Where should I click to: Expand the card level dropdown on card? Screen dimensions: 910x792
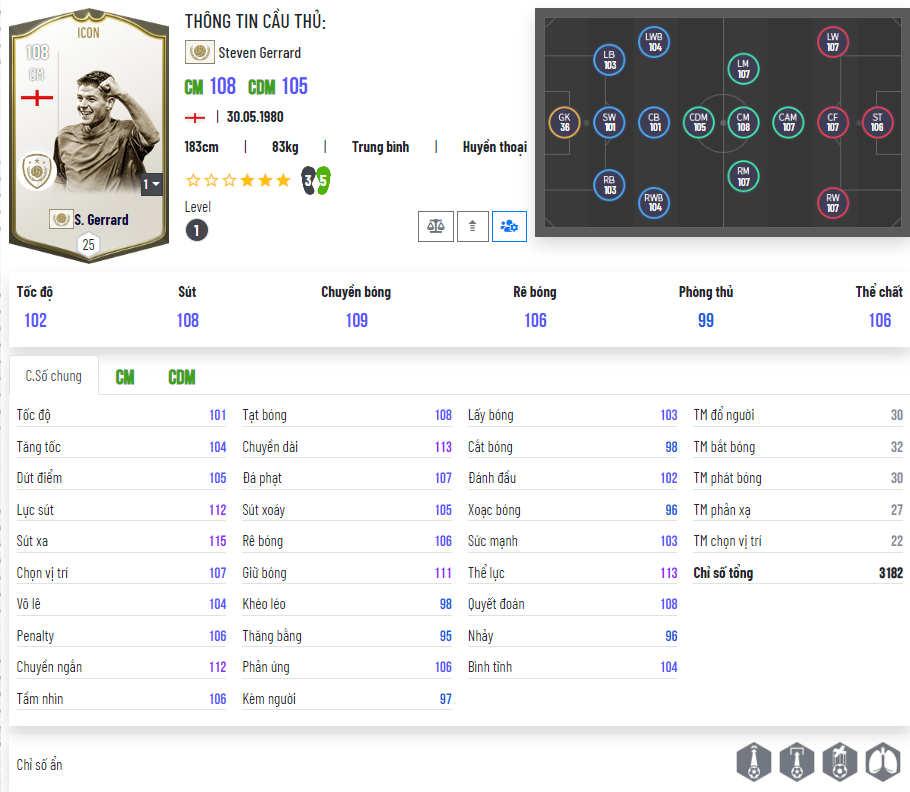tap(151, 185)
